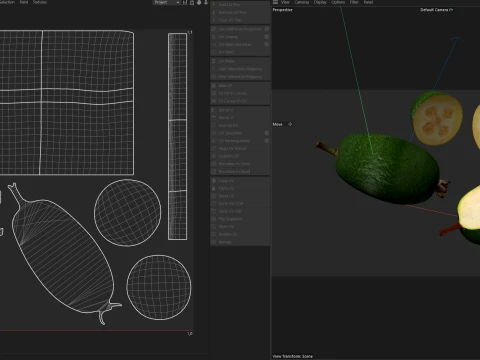
Task: Choose Mirror U
Action: pos(240,110)
